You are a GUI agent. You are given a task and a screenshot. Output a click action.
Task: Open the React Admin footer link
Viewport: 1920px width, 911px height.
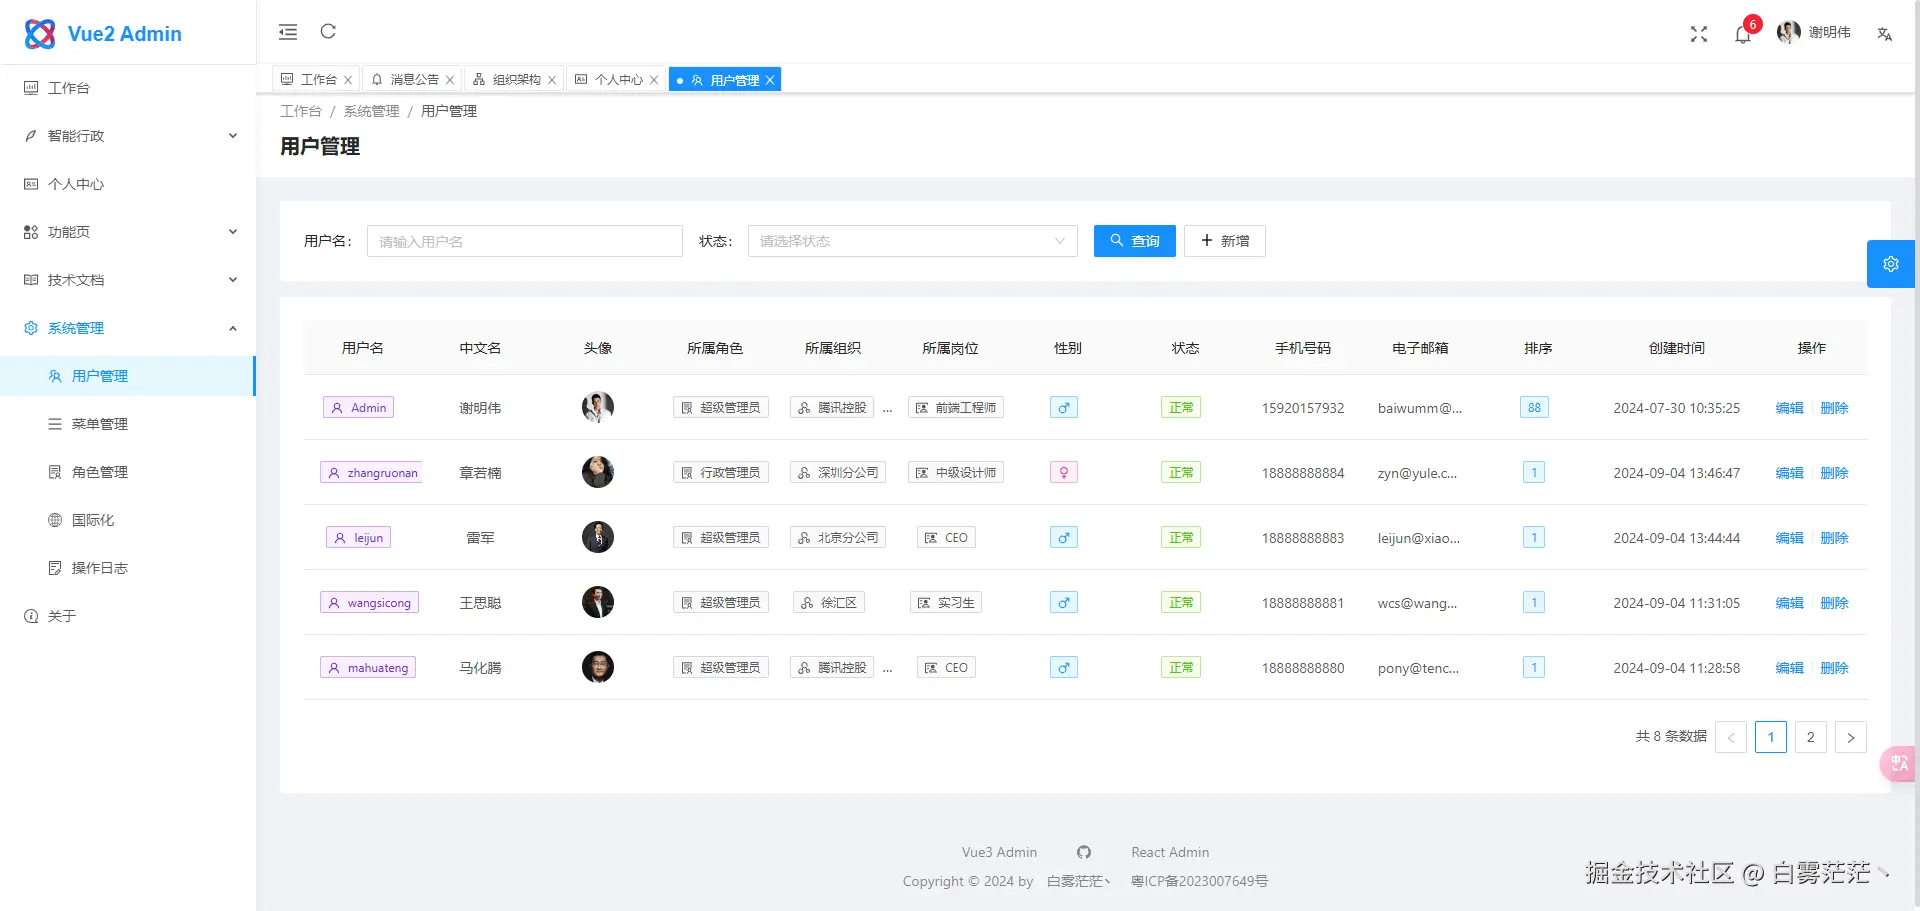tap(1170, 852)
